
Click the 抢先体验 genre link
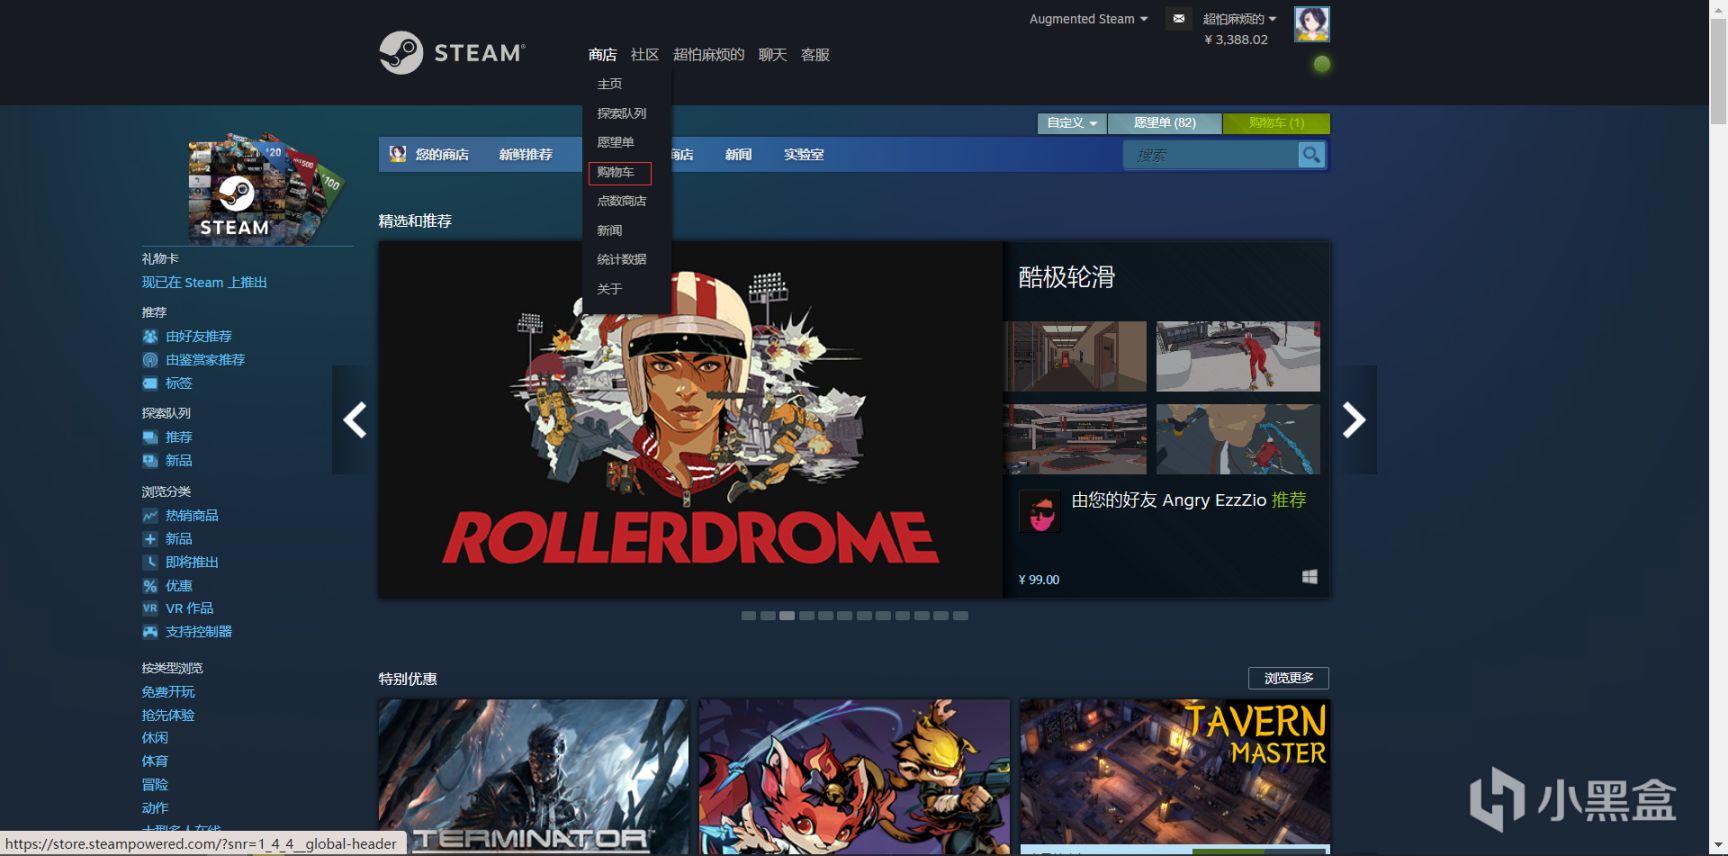[x=169, y=715]
